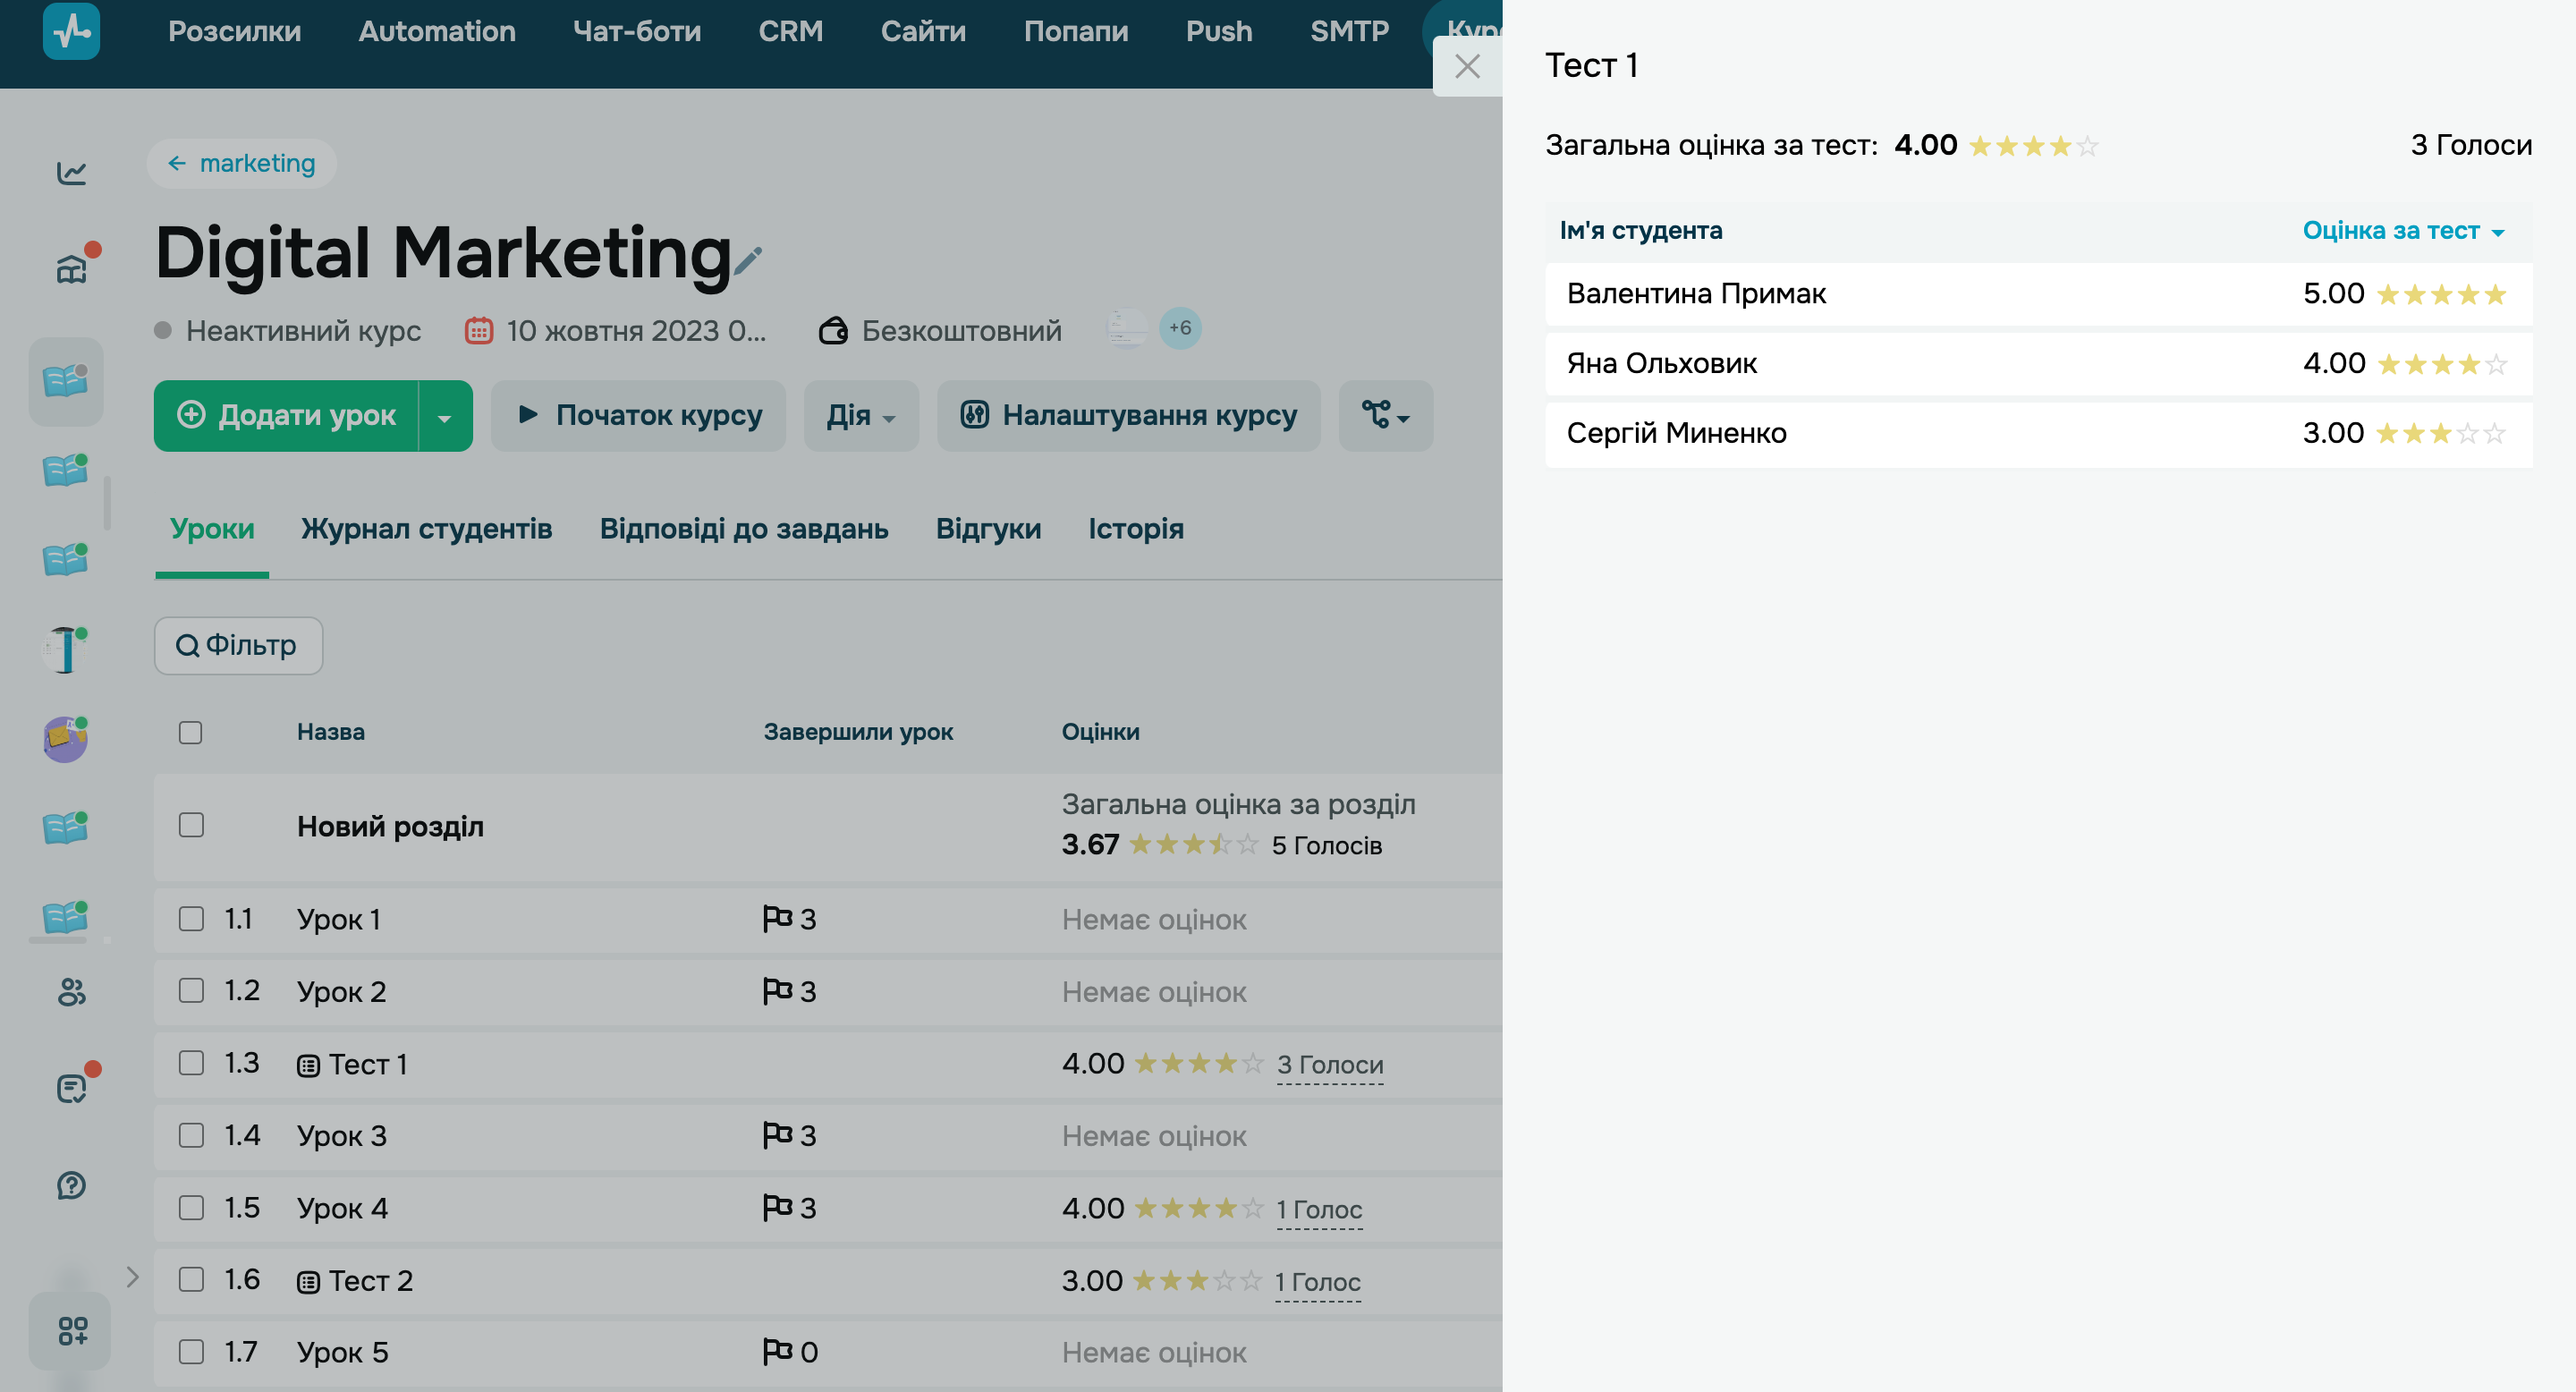The height and width of the screenshot is (1392, 2576).
Task: Click the Початок курсу button
Action: click(638, 416)
